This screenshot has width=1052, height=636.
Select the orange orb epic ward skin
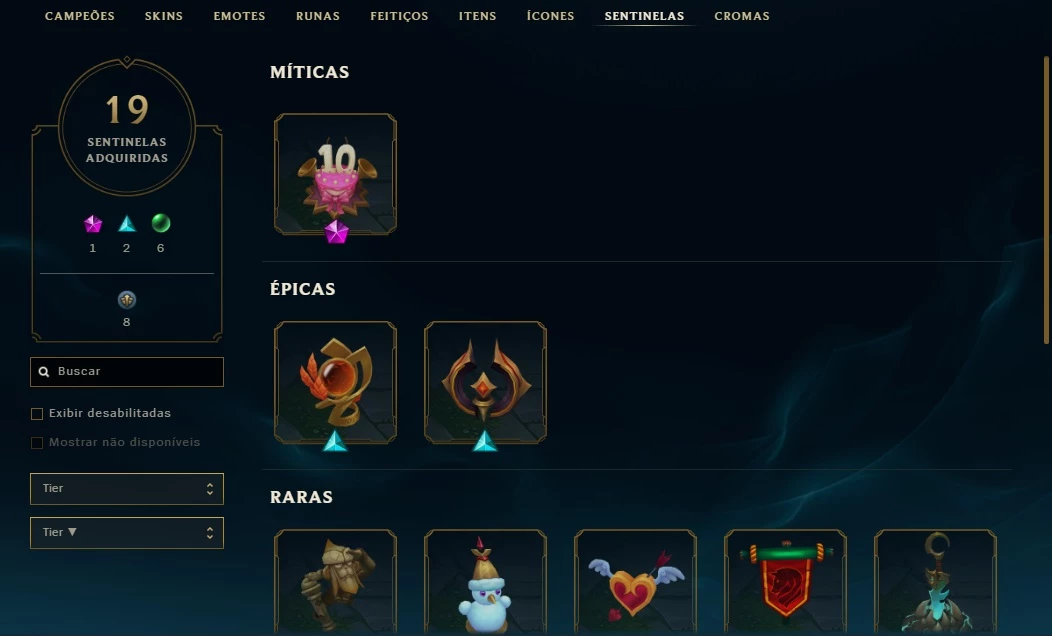tap(335, 382)
